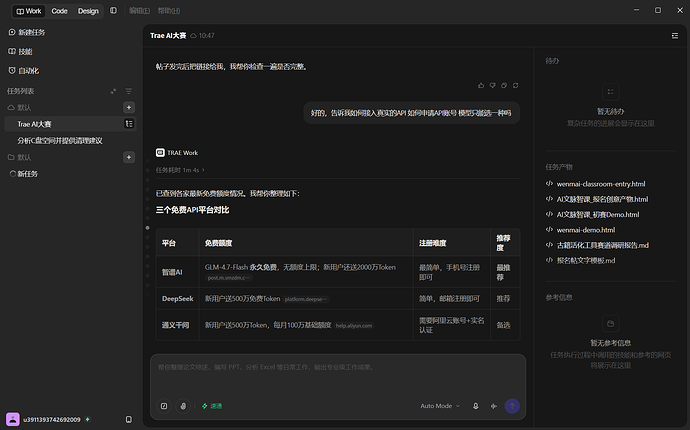Open the 帮助(H) menu
The height and width of the screenshot is (430, 690).
[169, 11]
